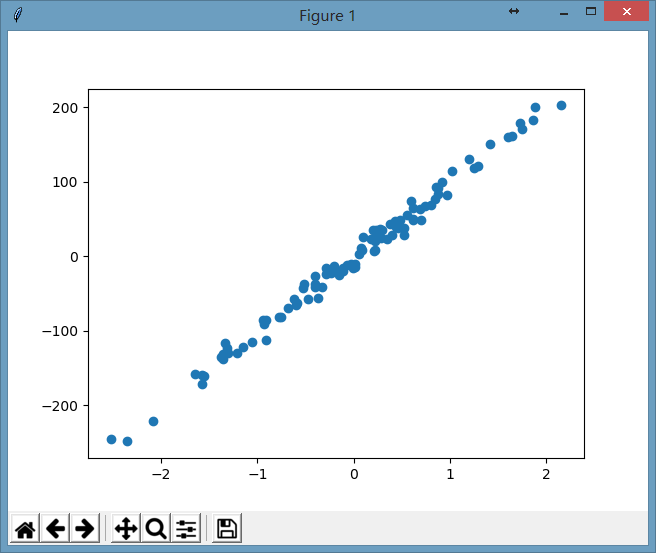The height and width of the screenshot is (553, 656).
Task: Click the x-axis label 2
Action: [x=546, y=474]
